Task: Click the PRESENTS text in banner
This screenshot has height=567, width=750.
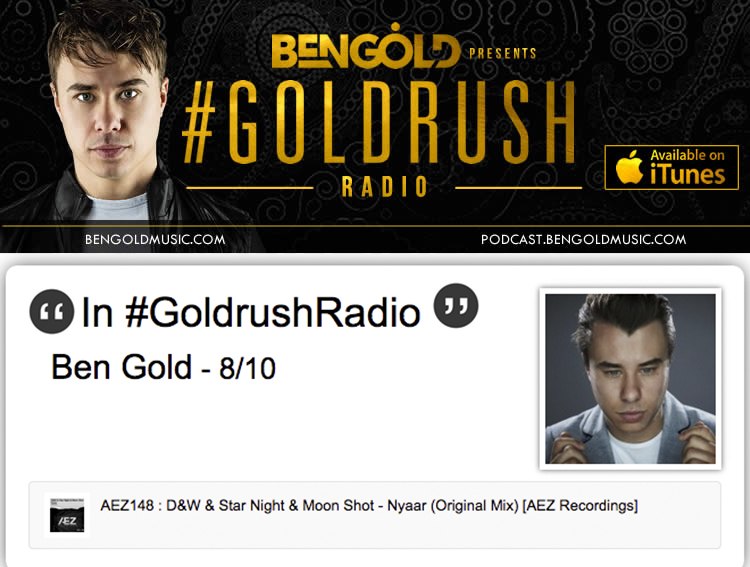Action: 503,53
